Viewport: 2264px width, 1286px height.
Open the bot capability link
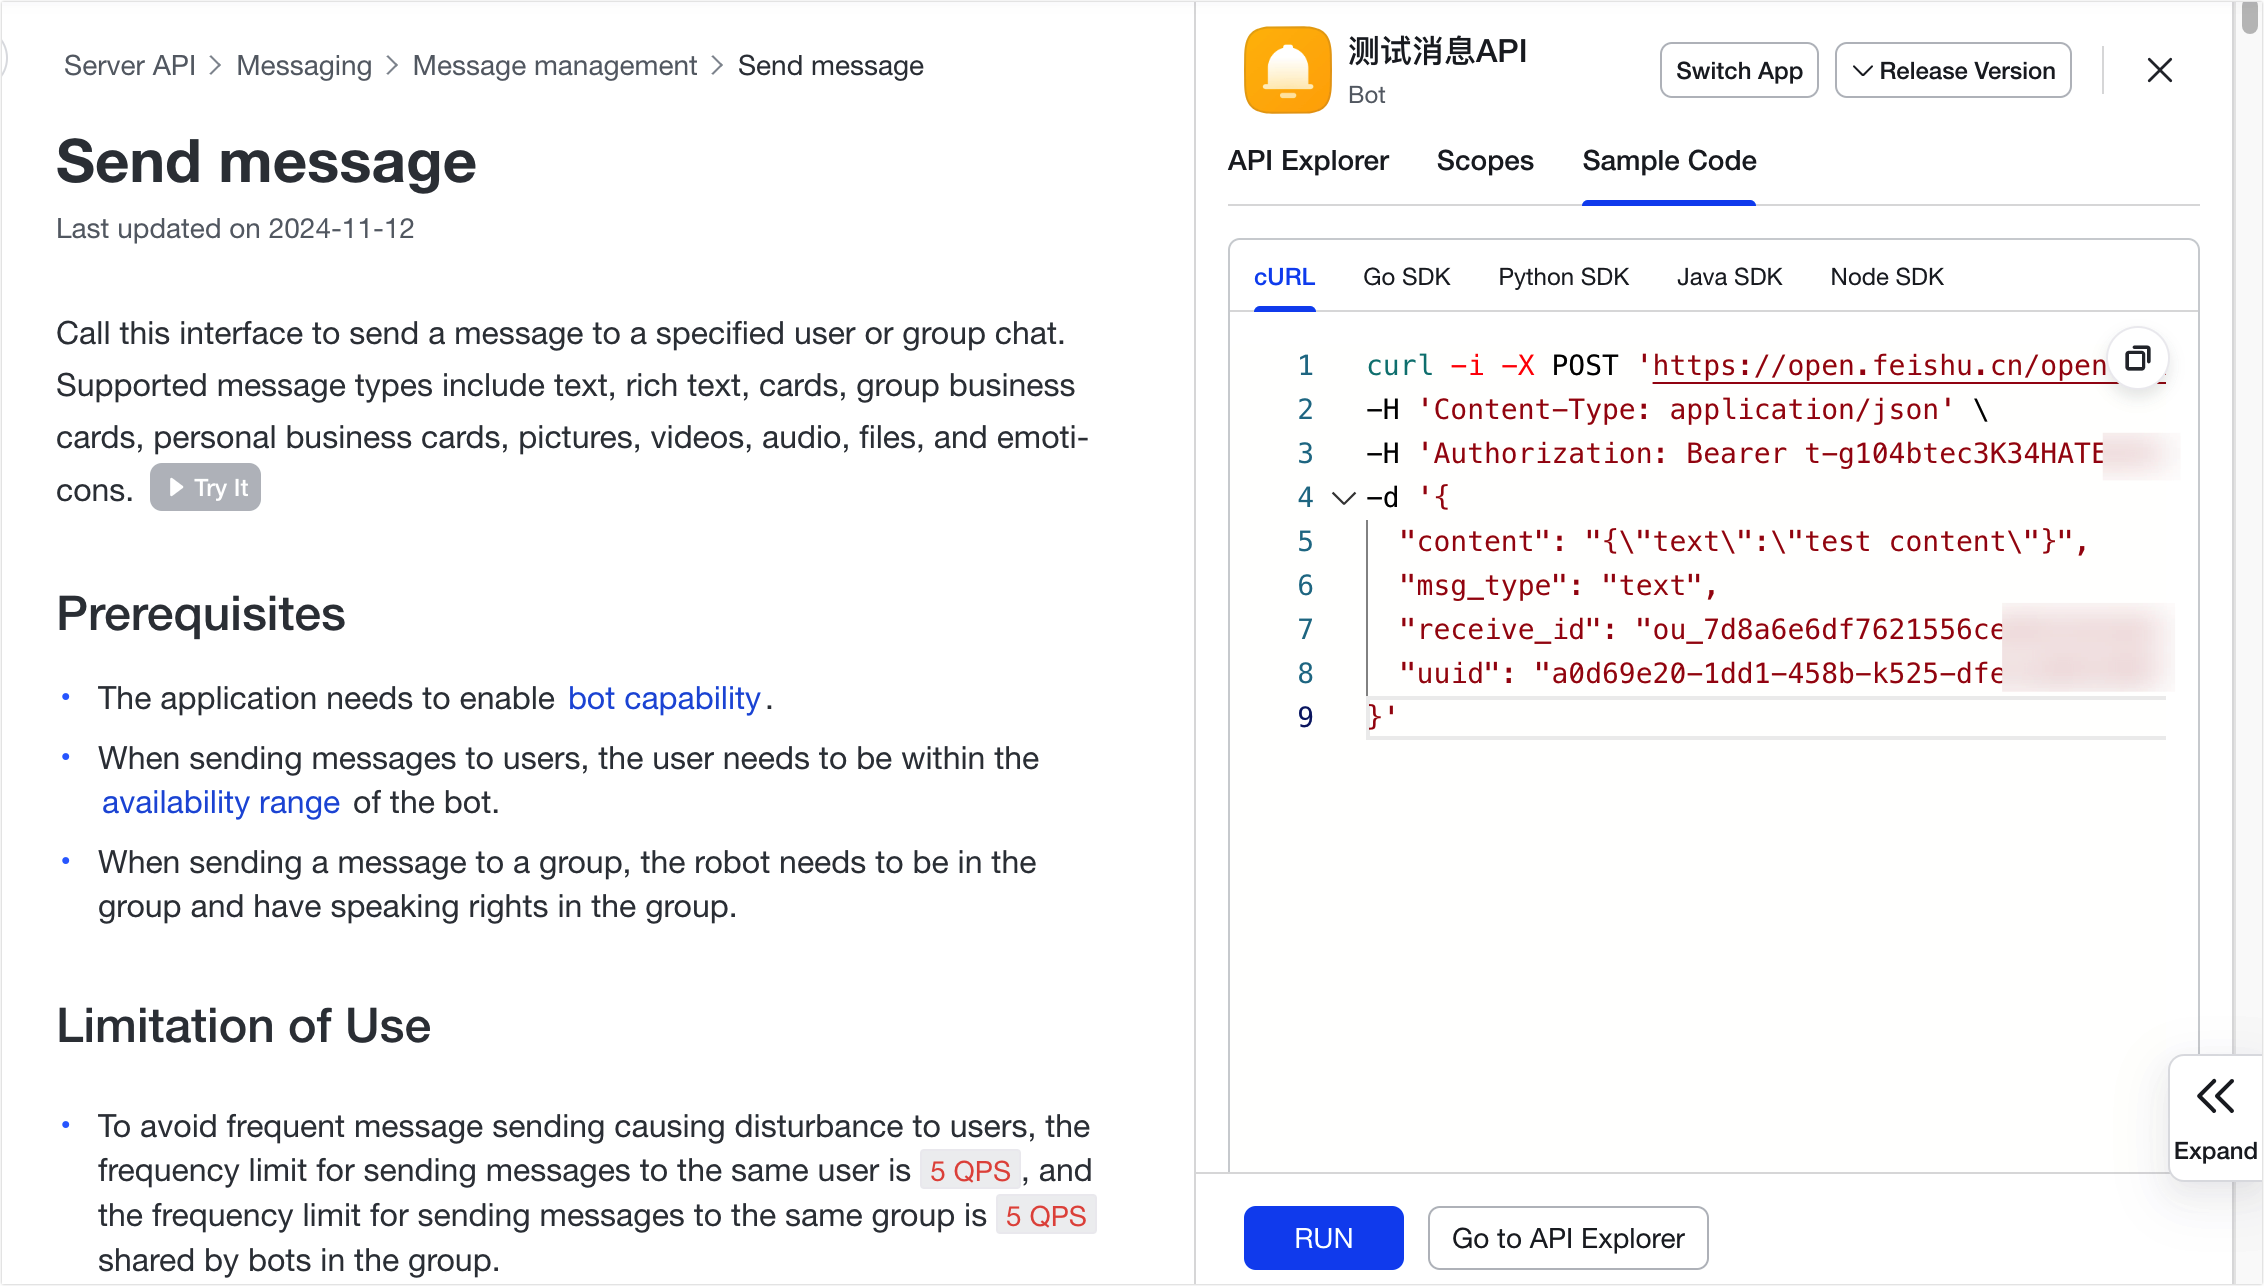point(664,698)
